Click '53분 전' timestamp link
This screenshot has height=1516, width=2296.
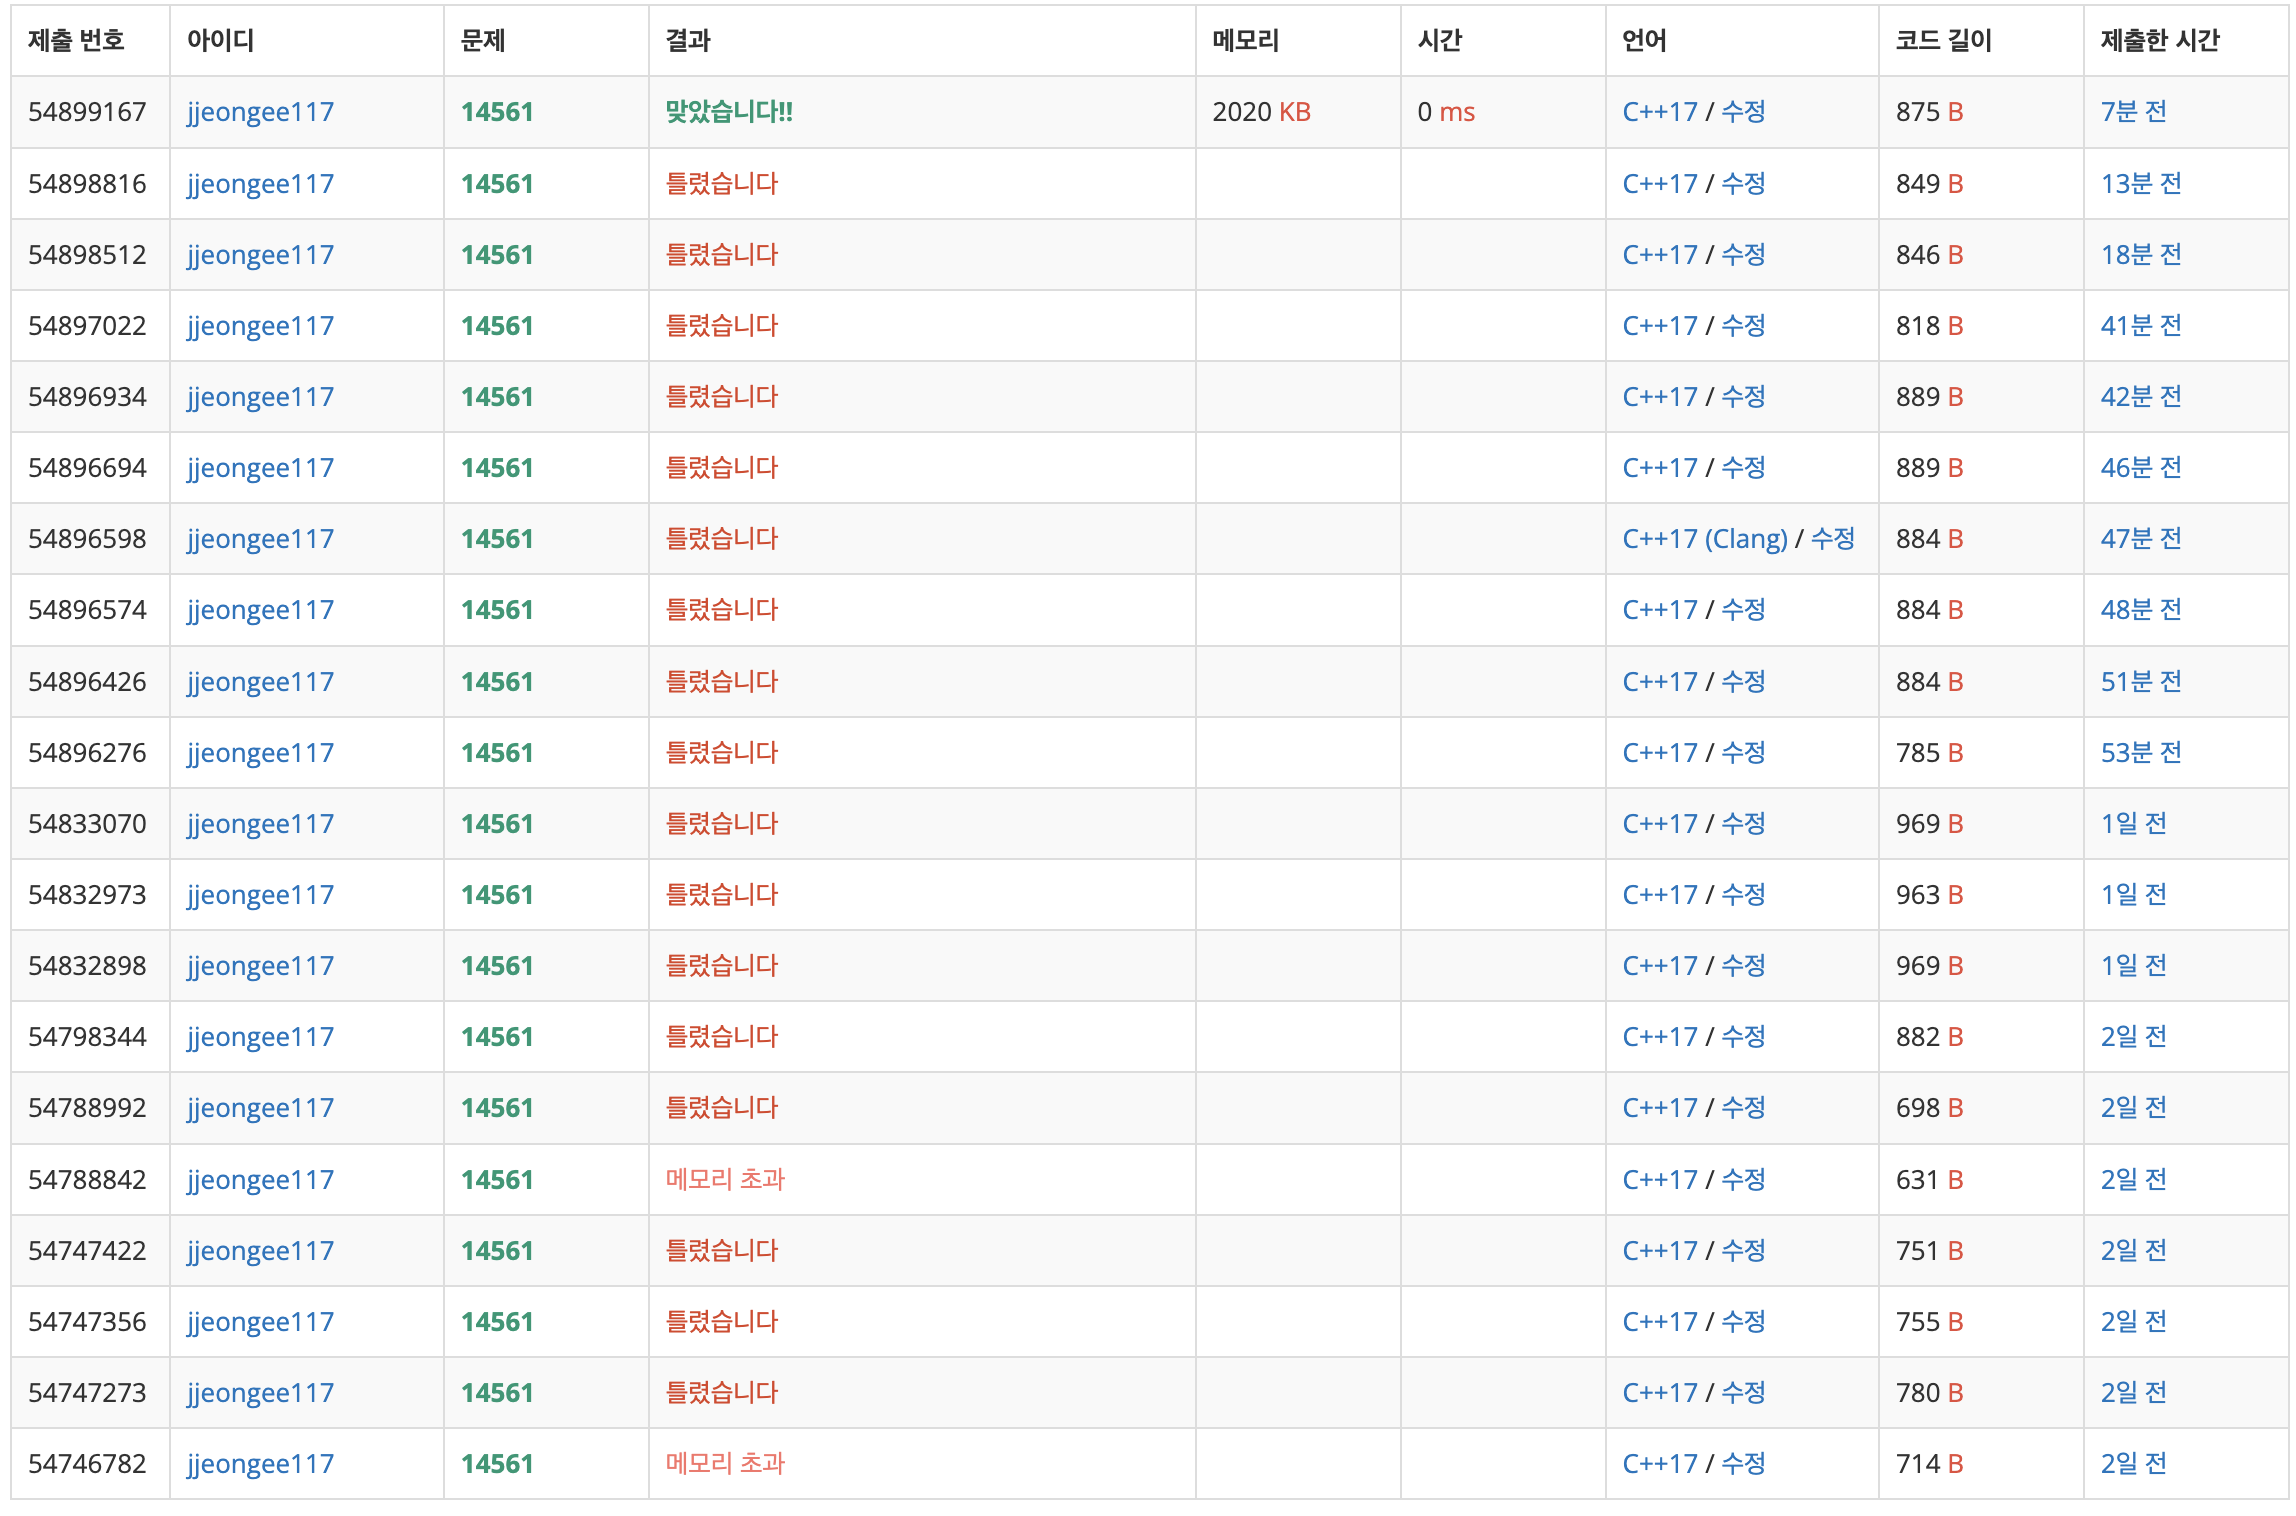[2140, 753]
